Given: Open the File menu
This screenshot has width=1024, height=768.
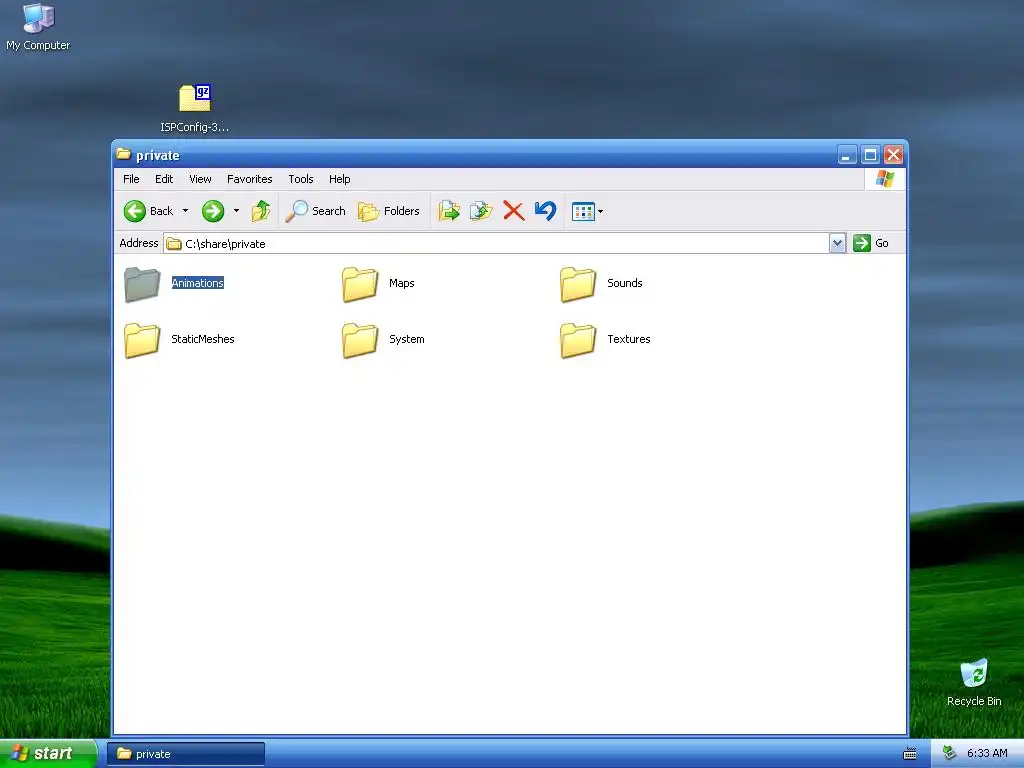Looking at the screenshot, I should (131, 179).
